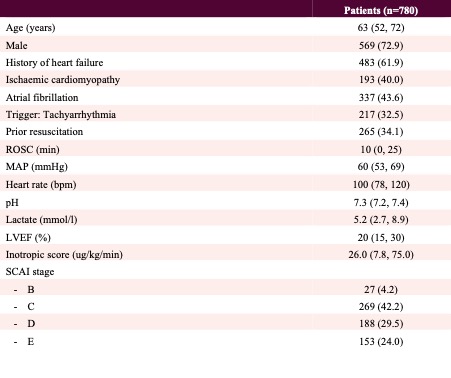The width and height of the screenshot is (451, 378).
Task: Click the Trigger: Tachyarrhythmia row label
Action: [61, 115]
